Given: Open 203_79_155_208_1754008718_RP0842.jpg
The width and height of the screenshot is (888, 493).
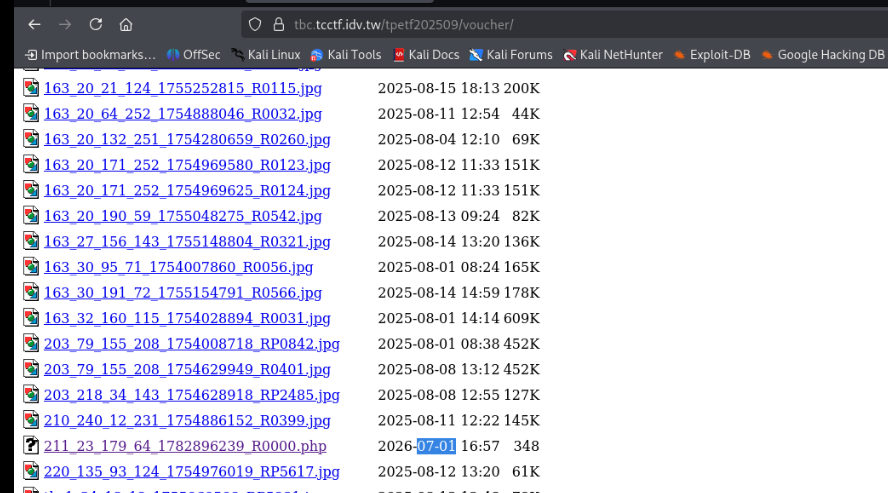Looking at the screenshot, I should (192, 344).
